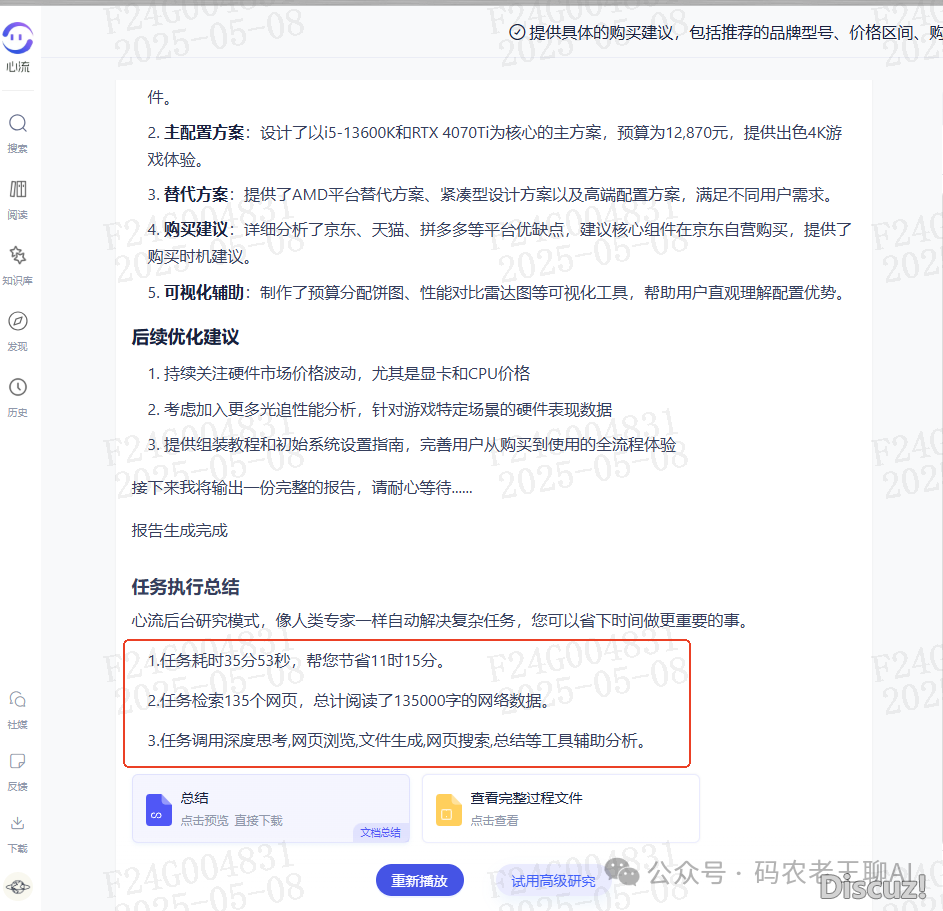Open the 阅读 reading section

coord(18,198)
